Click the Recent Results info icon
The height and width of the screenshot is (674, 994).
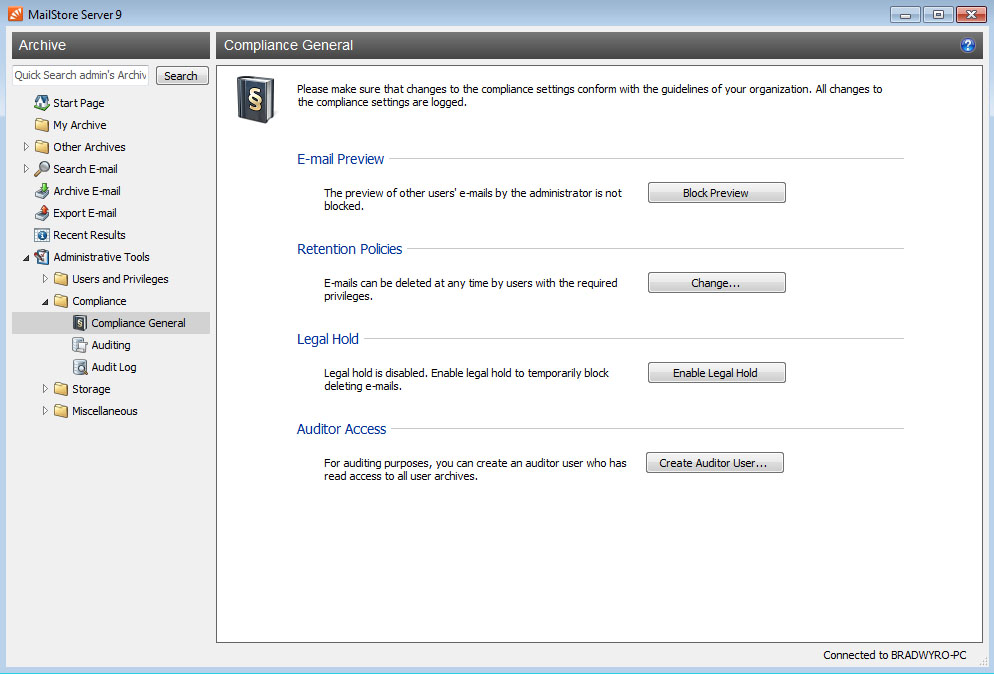42,235
